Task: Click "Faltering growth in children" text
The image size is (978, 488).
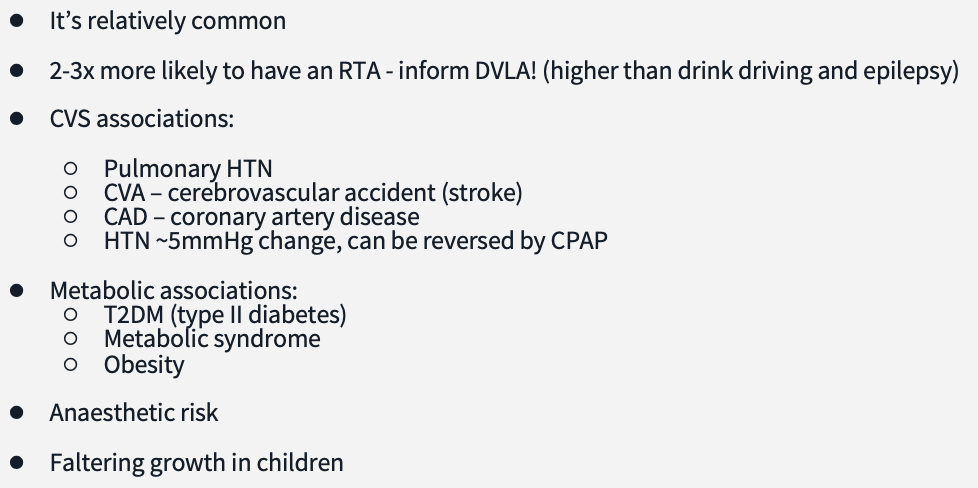Action: click(x=196, y=462)
